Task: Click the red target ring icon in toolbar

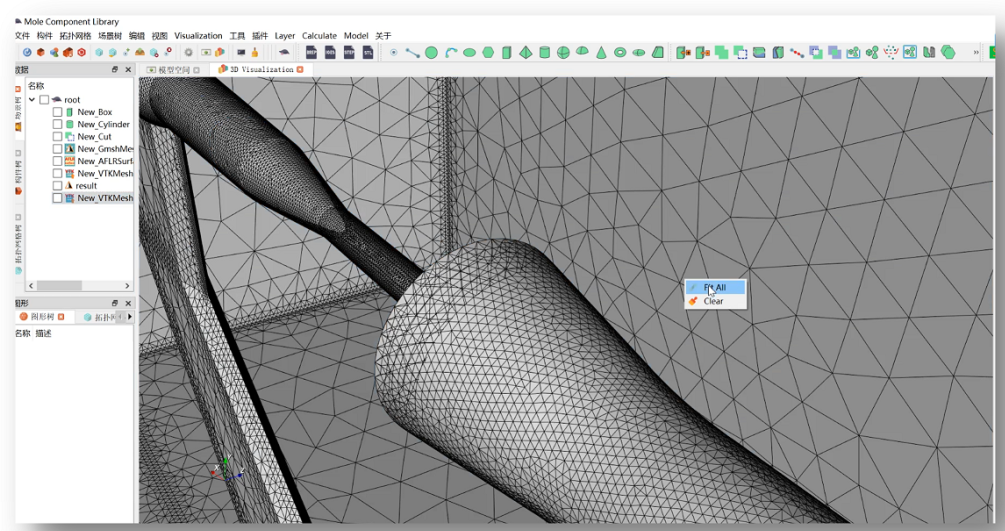Action: click(81, 53)
